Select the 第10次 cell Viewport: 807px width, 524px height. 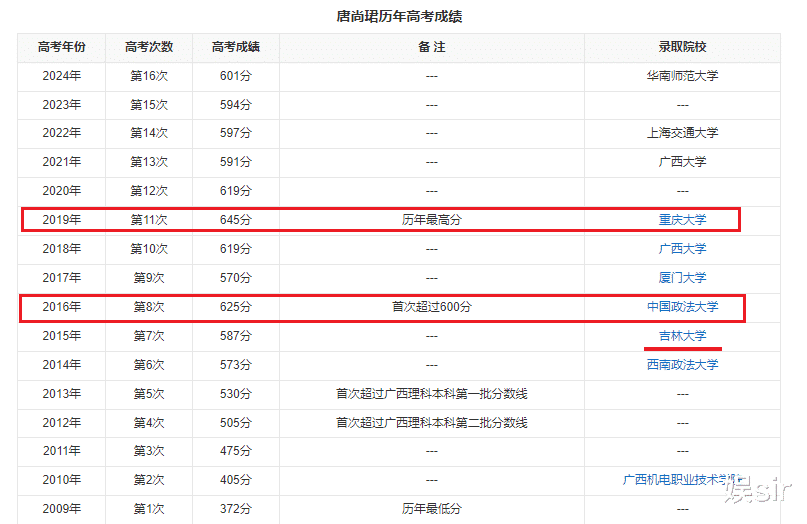tap(149, 249)
